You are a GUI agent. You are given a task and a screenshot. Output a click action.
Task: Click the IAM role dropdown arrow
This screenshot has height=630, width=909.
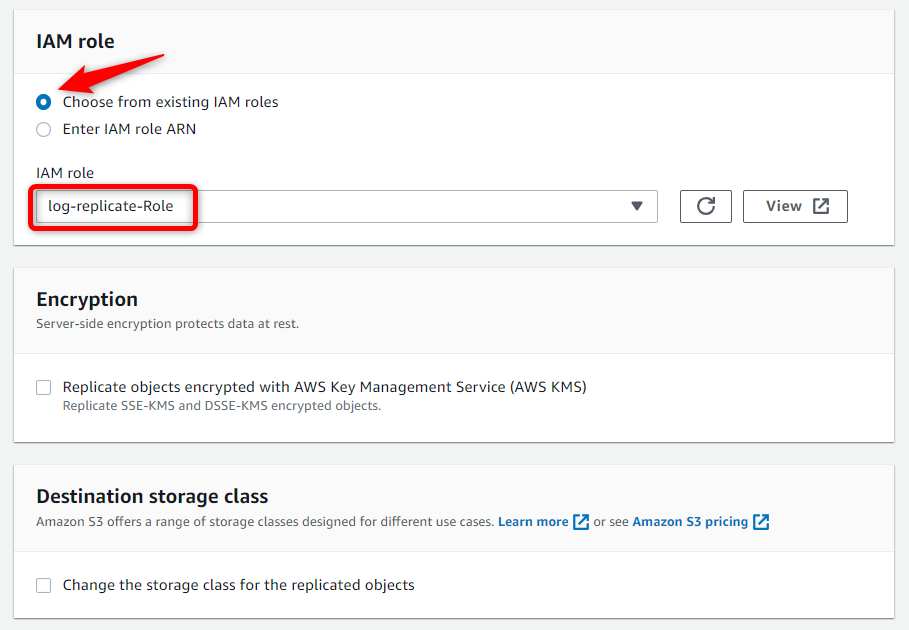(x=637, y=206)
